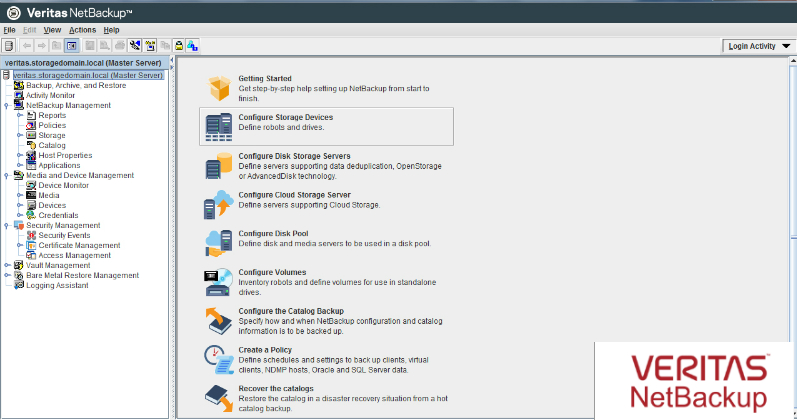
Task: Click the Create a Policy icon
Action: pos(218,357)
